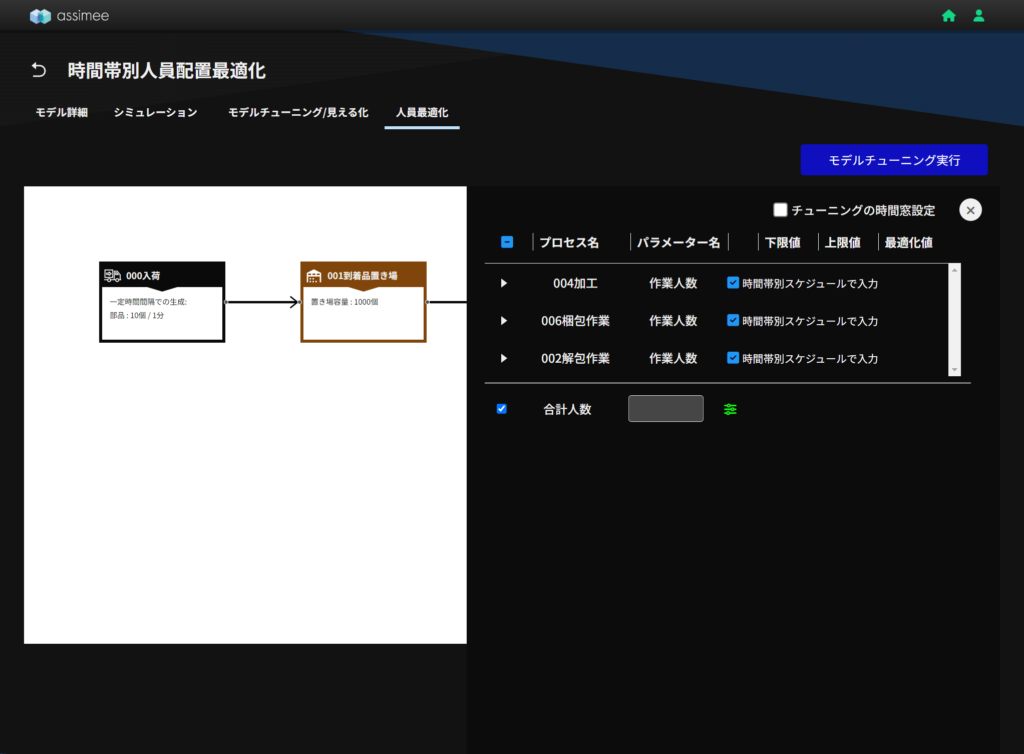Uncheck 時間帯別スケジュールで入力 for 002解包作業

tap(733, 358)
